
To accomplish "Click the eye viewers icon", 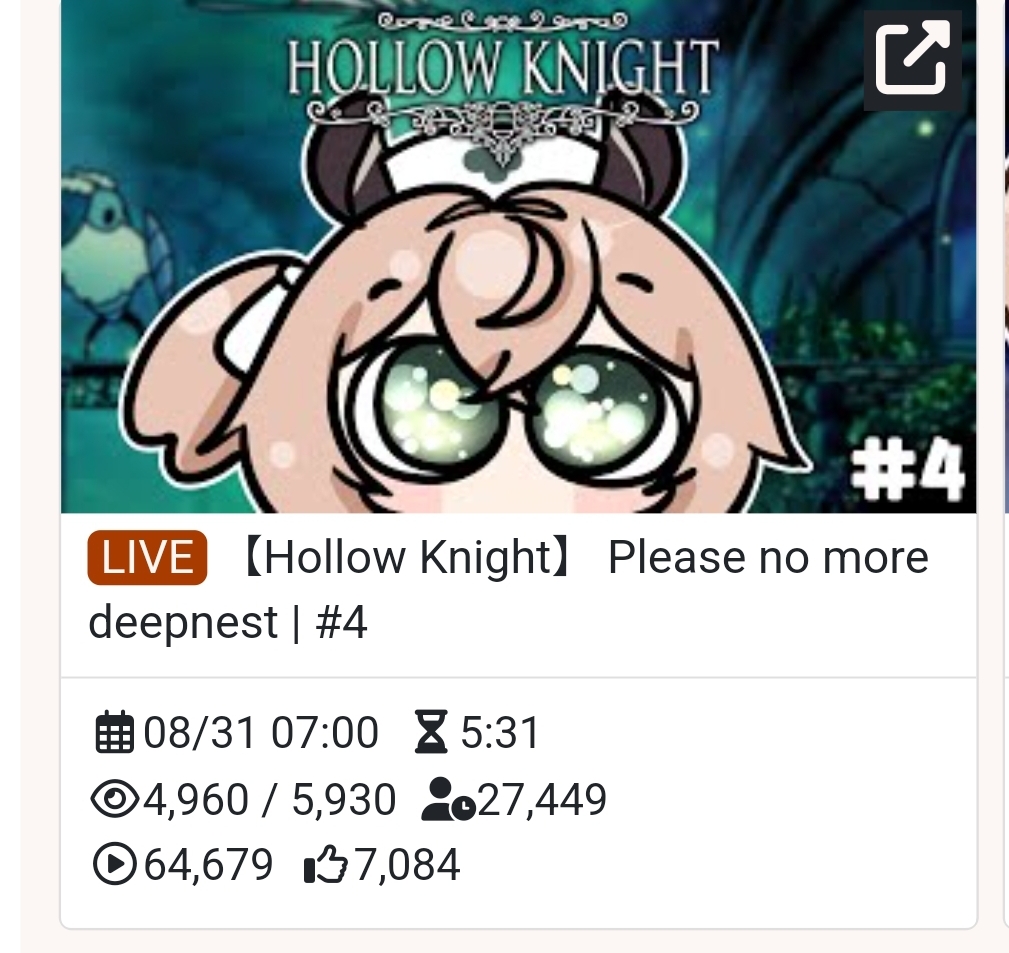I will pyautogui.click(x=115, y=799).
